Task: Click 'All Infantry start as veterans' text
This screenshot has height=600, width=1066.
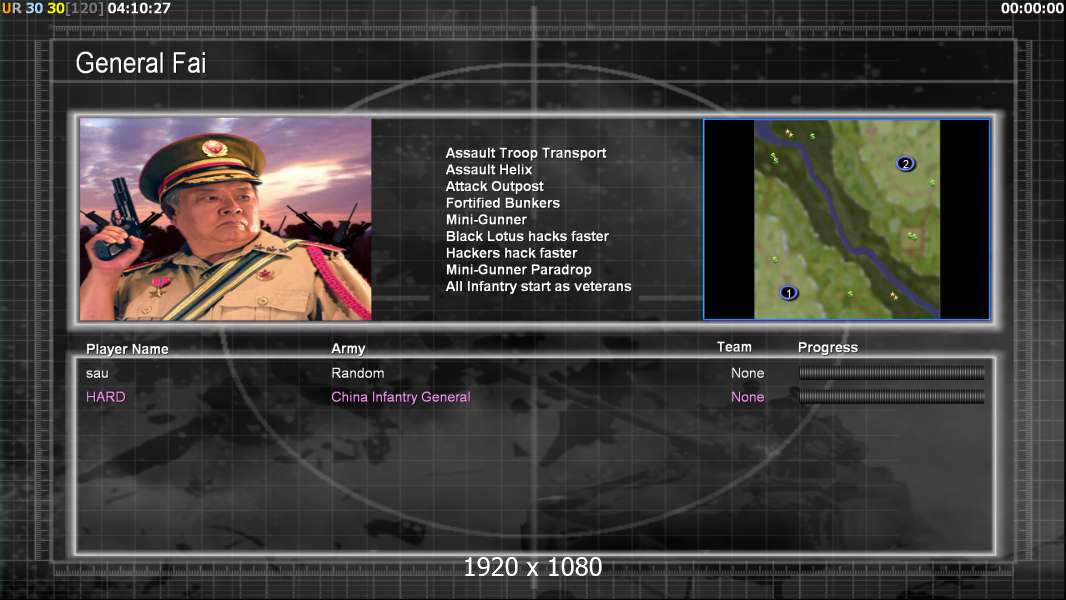Action: pyautogui.click(x=538, y=286)
